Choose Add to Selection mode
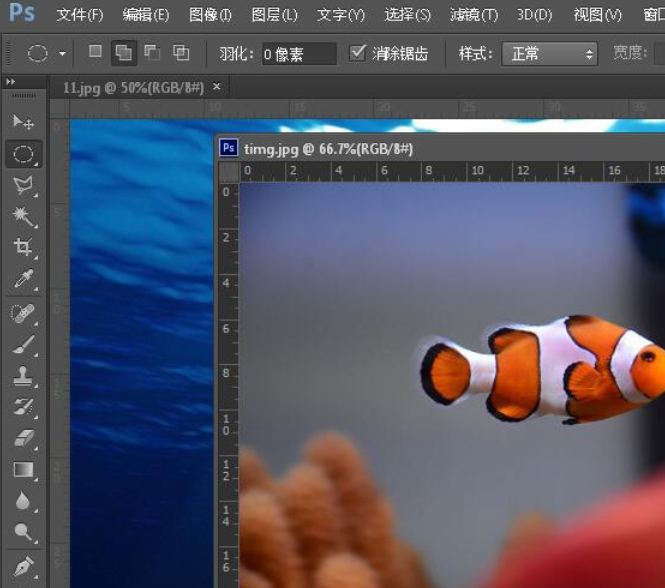This screenshot has width=665, height=588. 123,53
